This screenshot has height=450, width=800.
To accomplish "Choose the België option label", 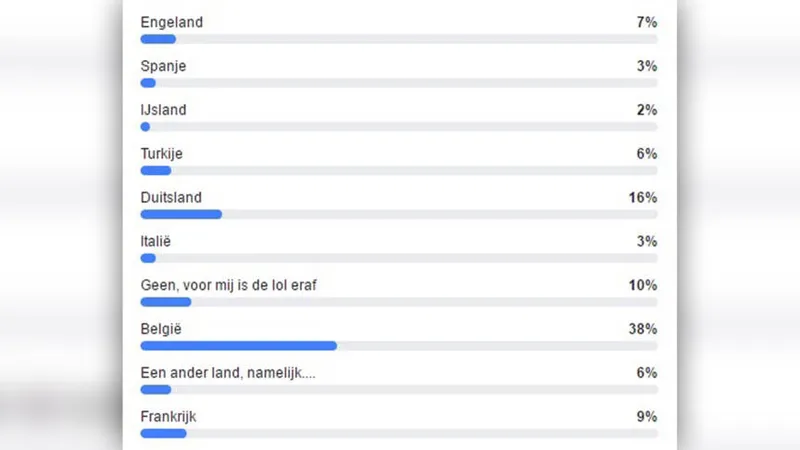I will [161, 329].
